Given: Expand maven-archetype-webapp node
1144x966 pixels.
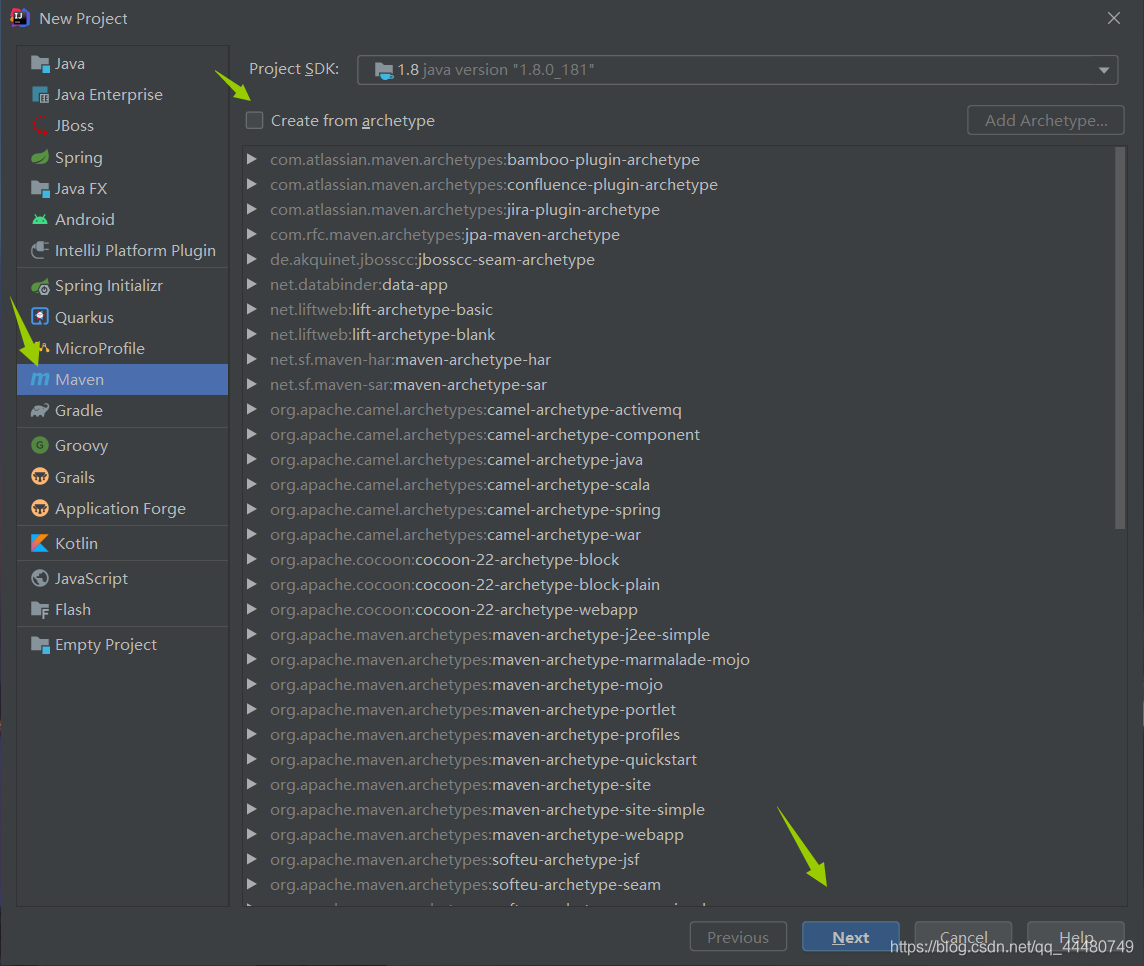Looking at the screenshot, I should tap(252, 834).
